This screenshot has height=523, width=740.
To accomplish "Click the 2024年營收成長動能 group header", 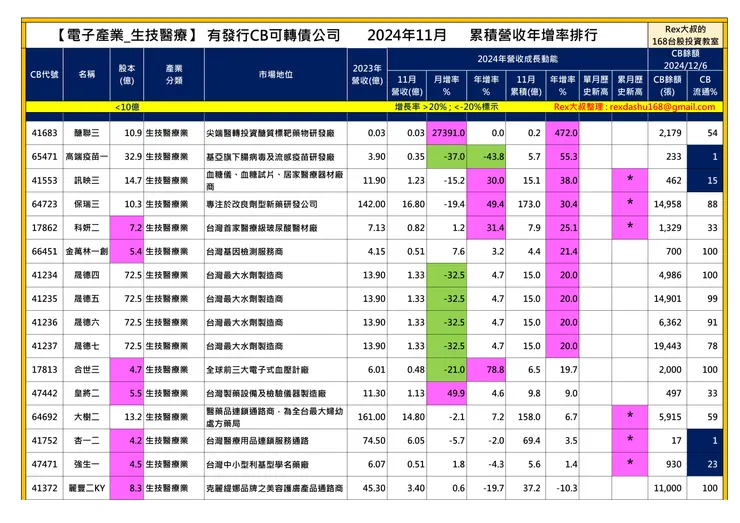I will tap(517, 59).
